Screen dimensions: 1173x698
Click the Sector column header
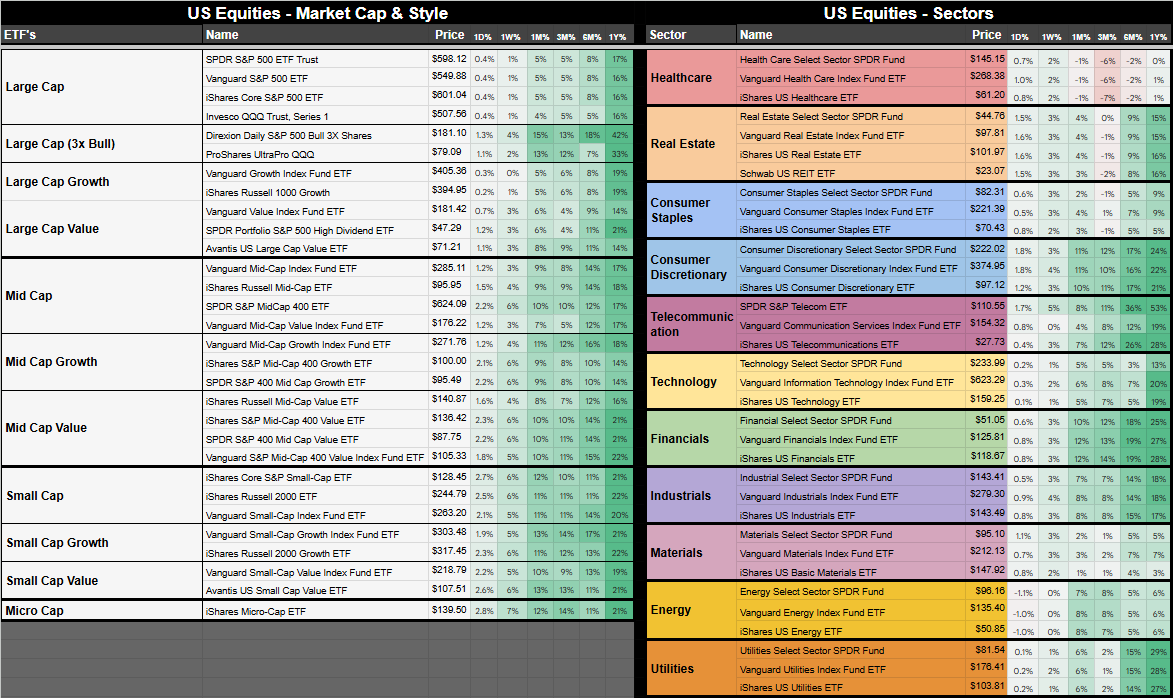691,34
